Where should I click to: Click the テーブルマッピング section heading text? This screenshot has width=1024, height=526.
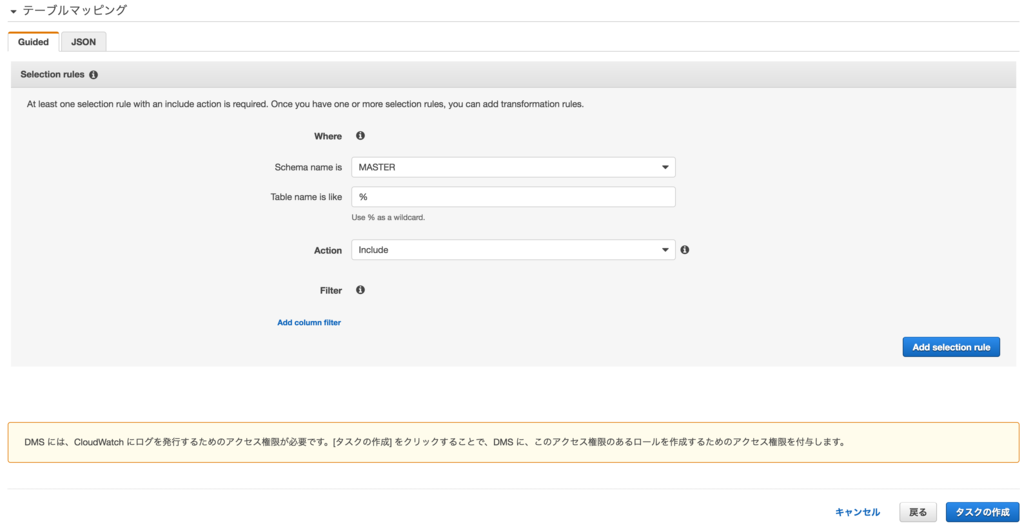(75, 10)
